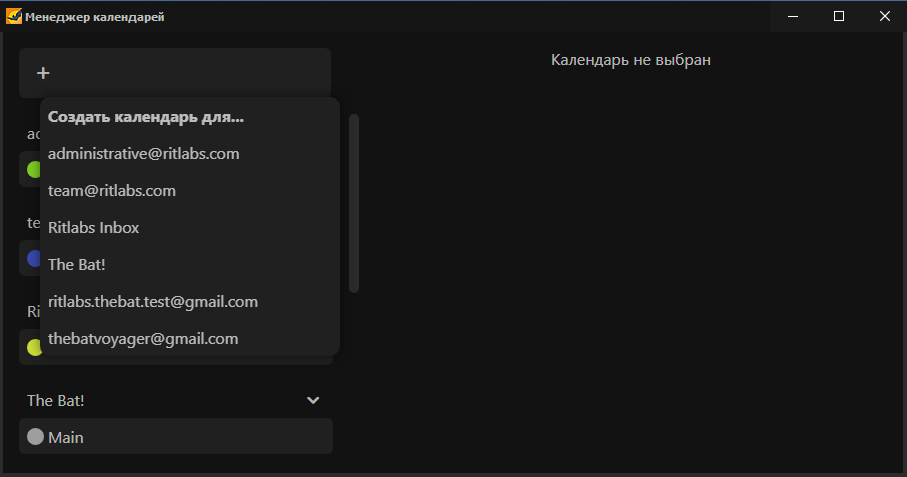This screenshot has width=907, height=477.
Task: Select ritlabs.thebat.test@gmail.com menu entry
Action: 189,302
